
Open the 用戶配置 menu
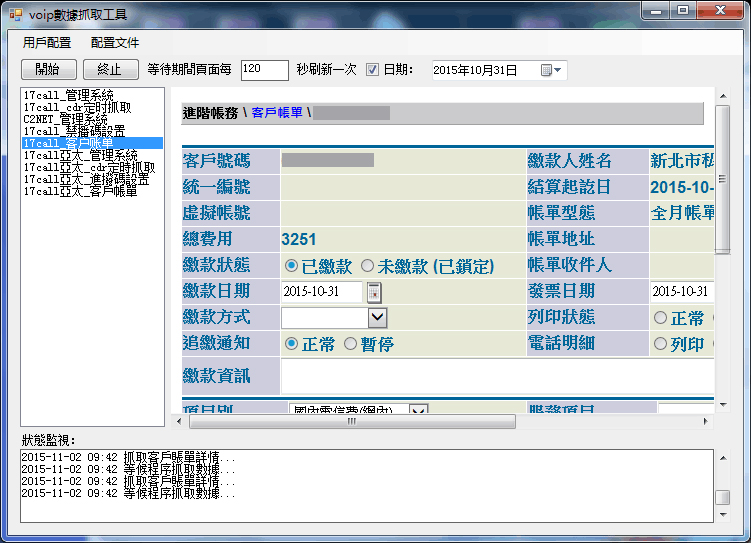pos(47,43)
